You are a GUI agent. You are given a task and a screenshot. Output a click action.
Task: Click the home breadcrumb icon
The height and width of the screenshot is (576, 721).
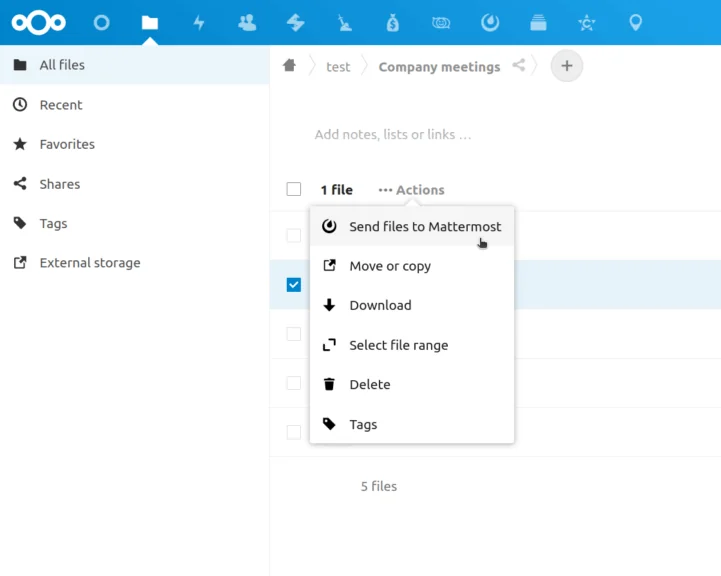click(289, 66)
